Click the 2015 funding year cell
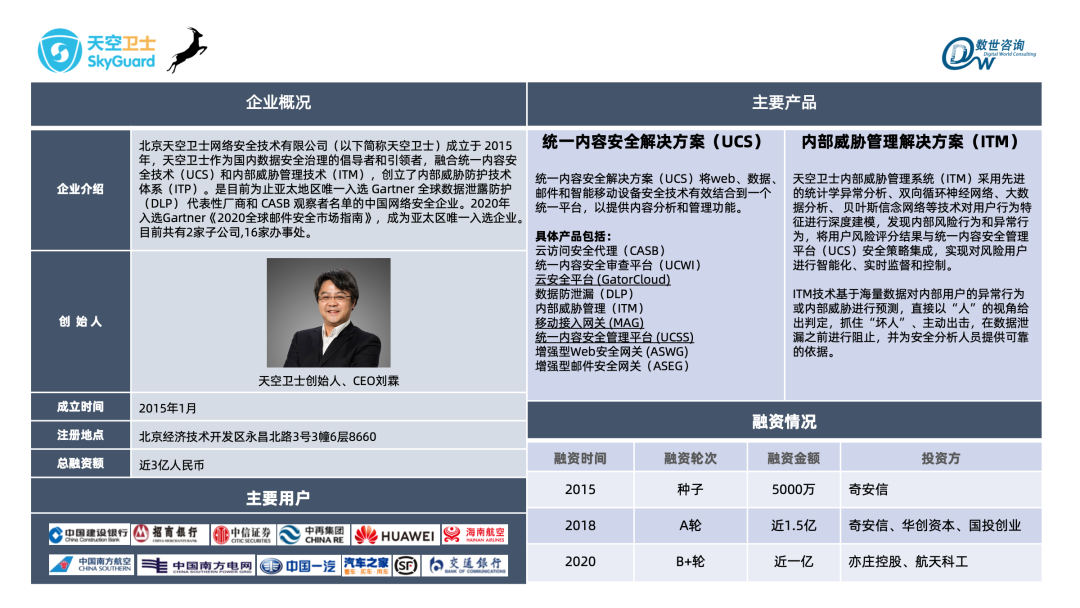 point(580,490)
